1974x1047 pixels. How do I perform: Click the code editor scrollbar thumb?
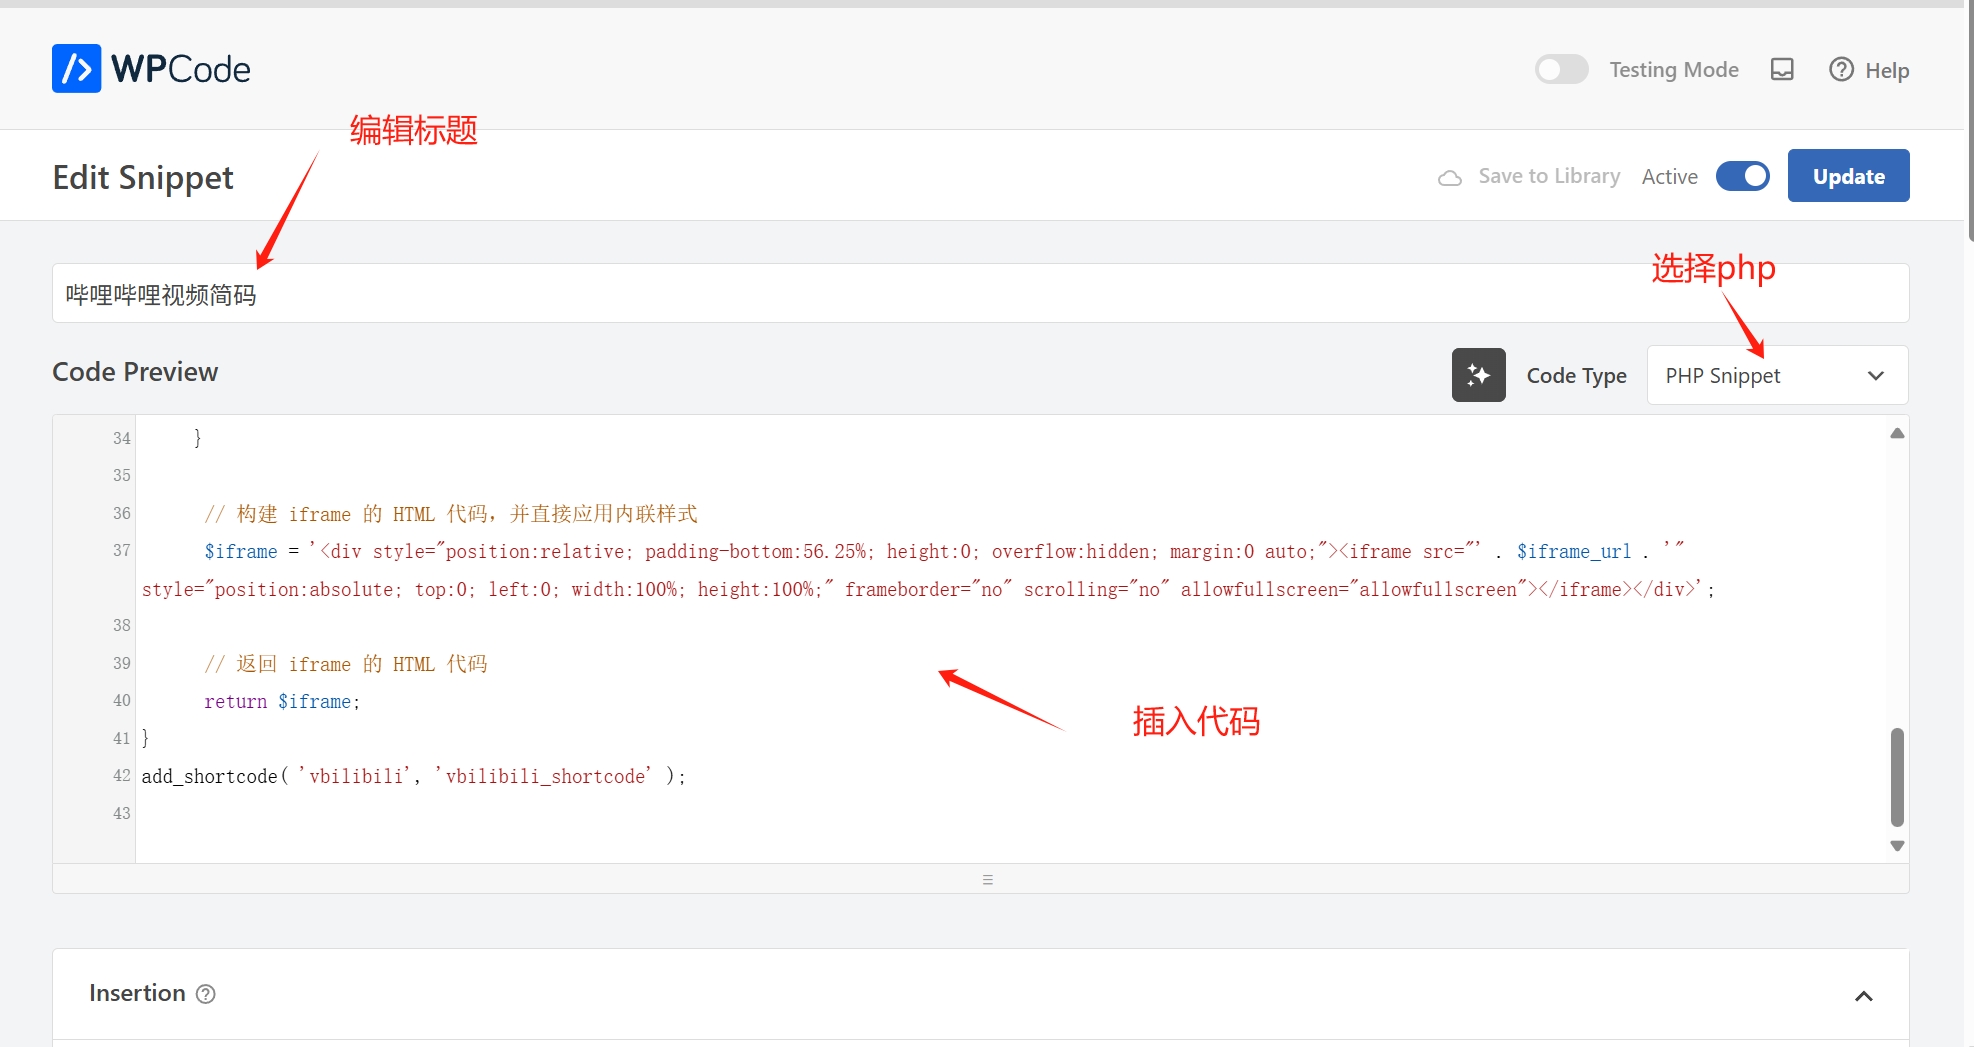coord(1897,777)
